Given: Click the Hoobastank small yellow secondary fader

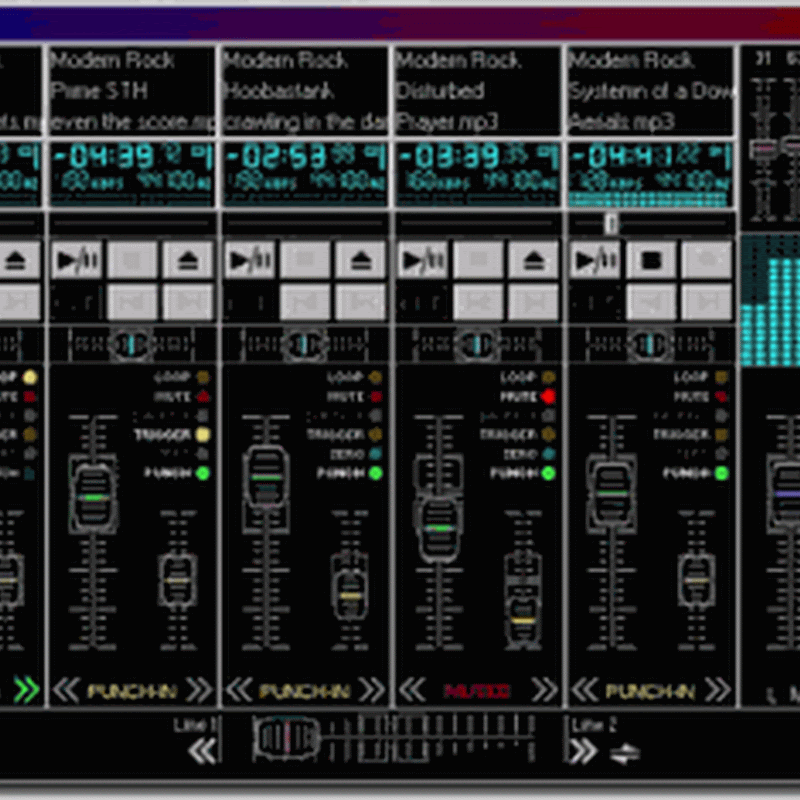Looking at the screenshot, I should (x=350, y=595).
